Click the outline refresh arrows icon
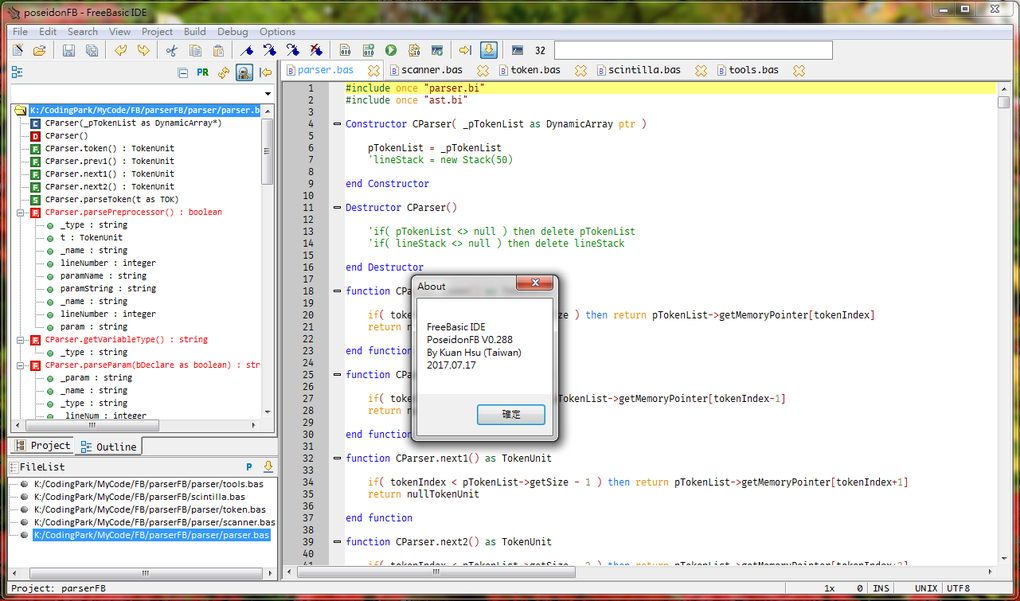 click(224, 73)
